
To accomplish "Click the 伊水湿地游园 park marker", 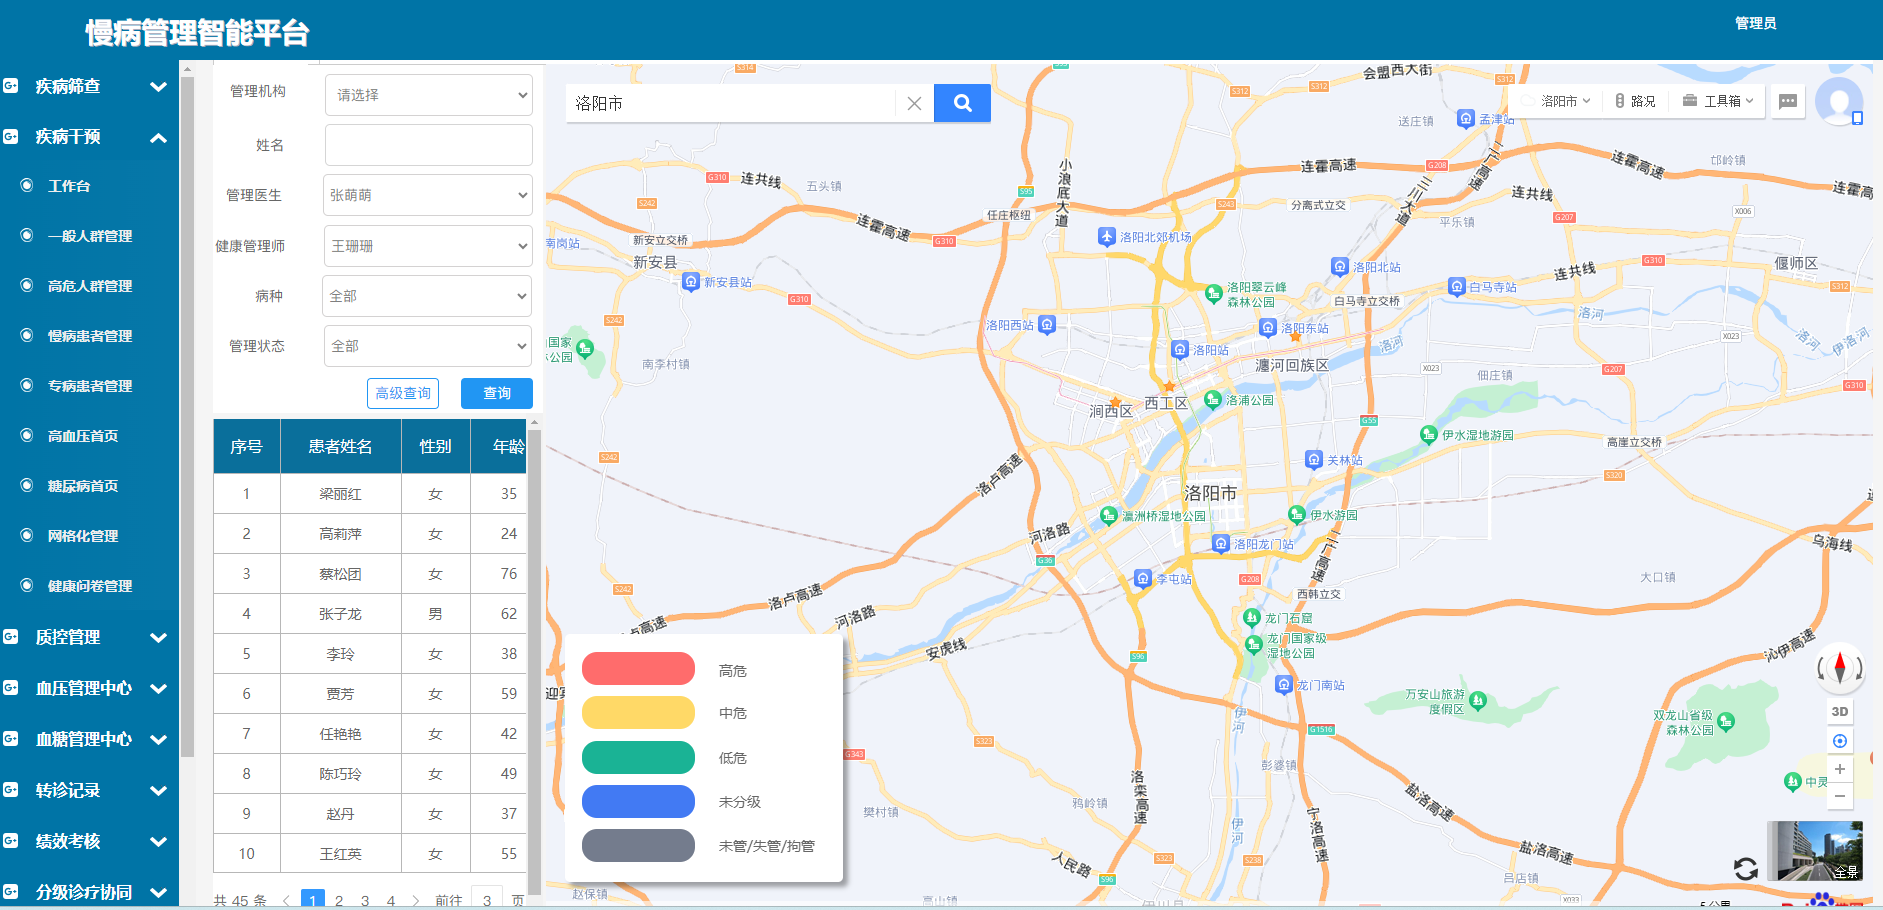I will pyautogui.click(x=1429, y=435).
